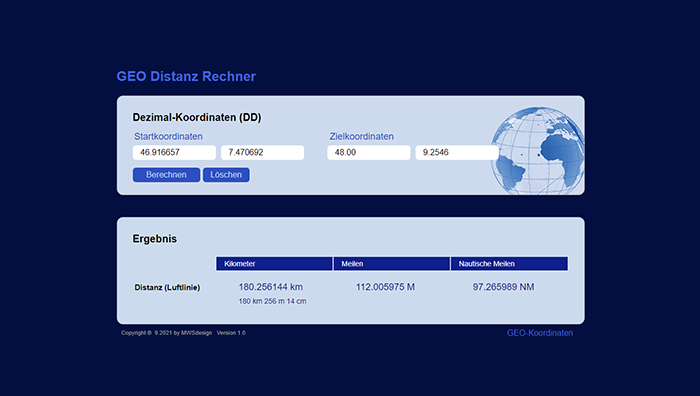Select the 180.256144 km result
This screenshot has height=396, width=700.
click(271, 287)
